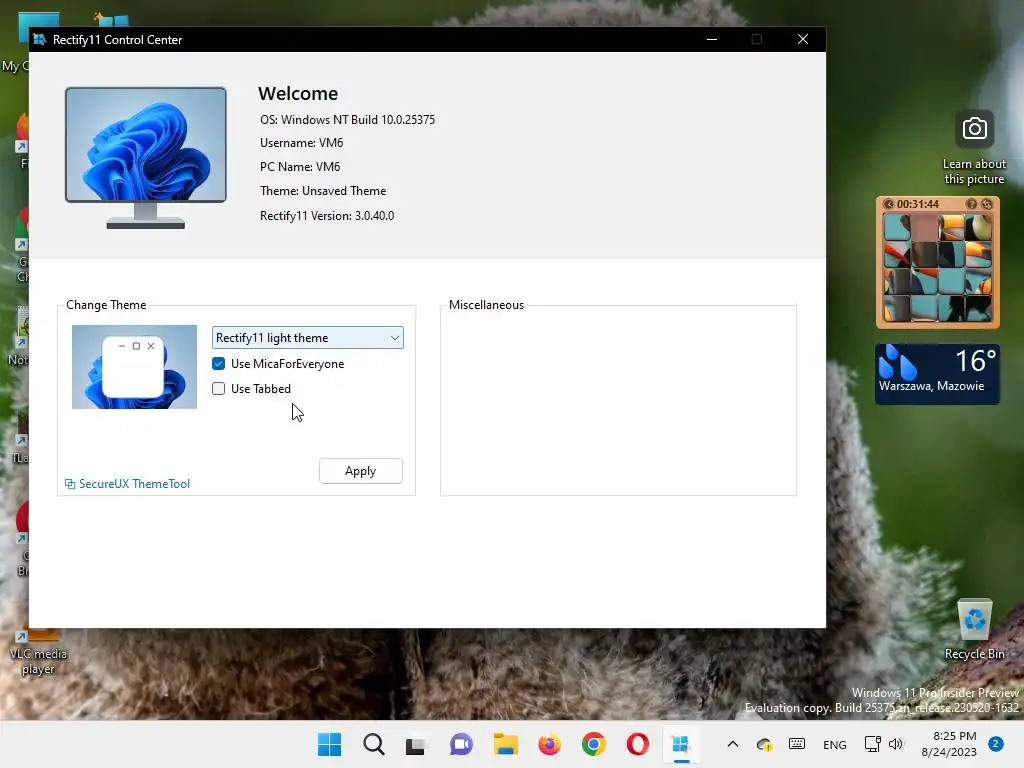This screenshot has height=768, width=1024.
Task: Show hidden system tray icons
Action: point(733,744)
